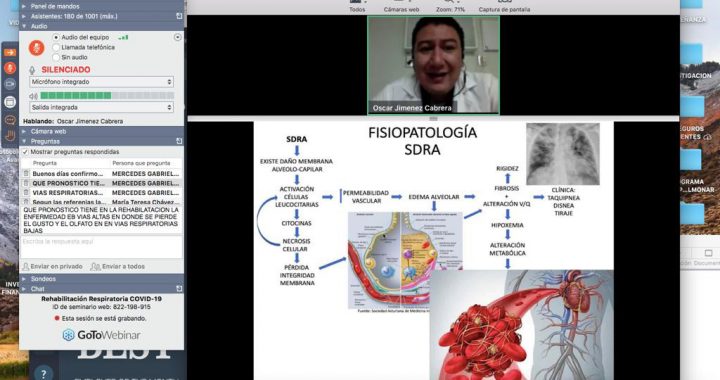Click the trash icon for 'Buenos días confirmo...'
The height and width of the screenshot is (380, 720).
coord(26,173)
